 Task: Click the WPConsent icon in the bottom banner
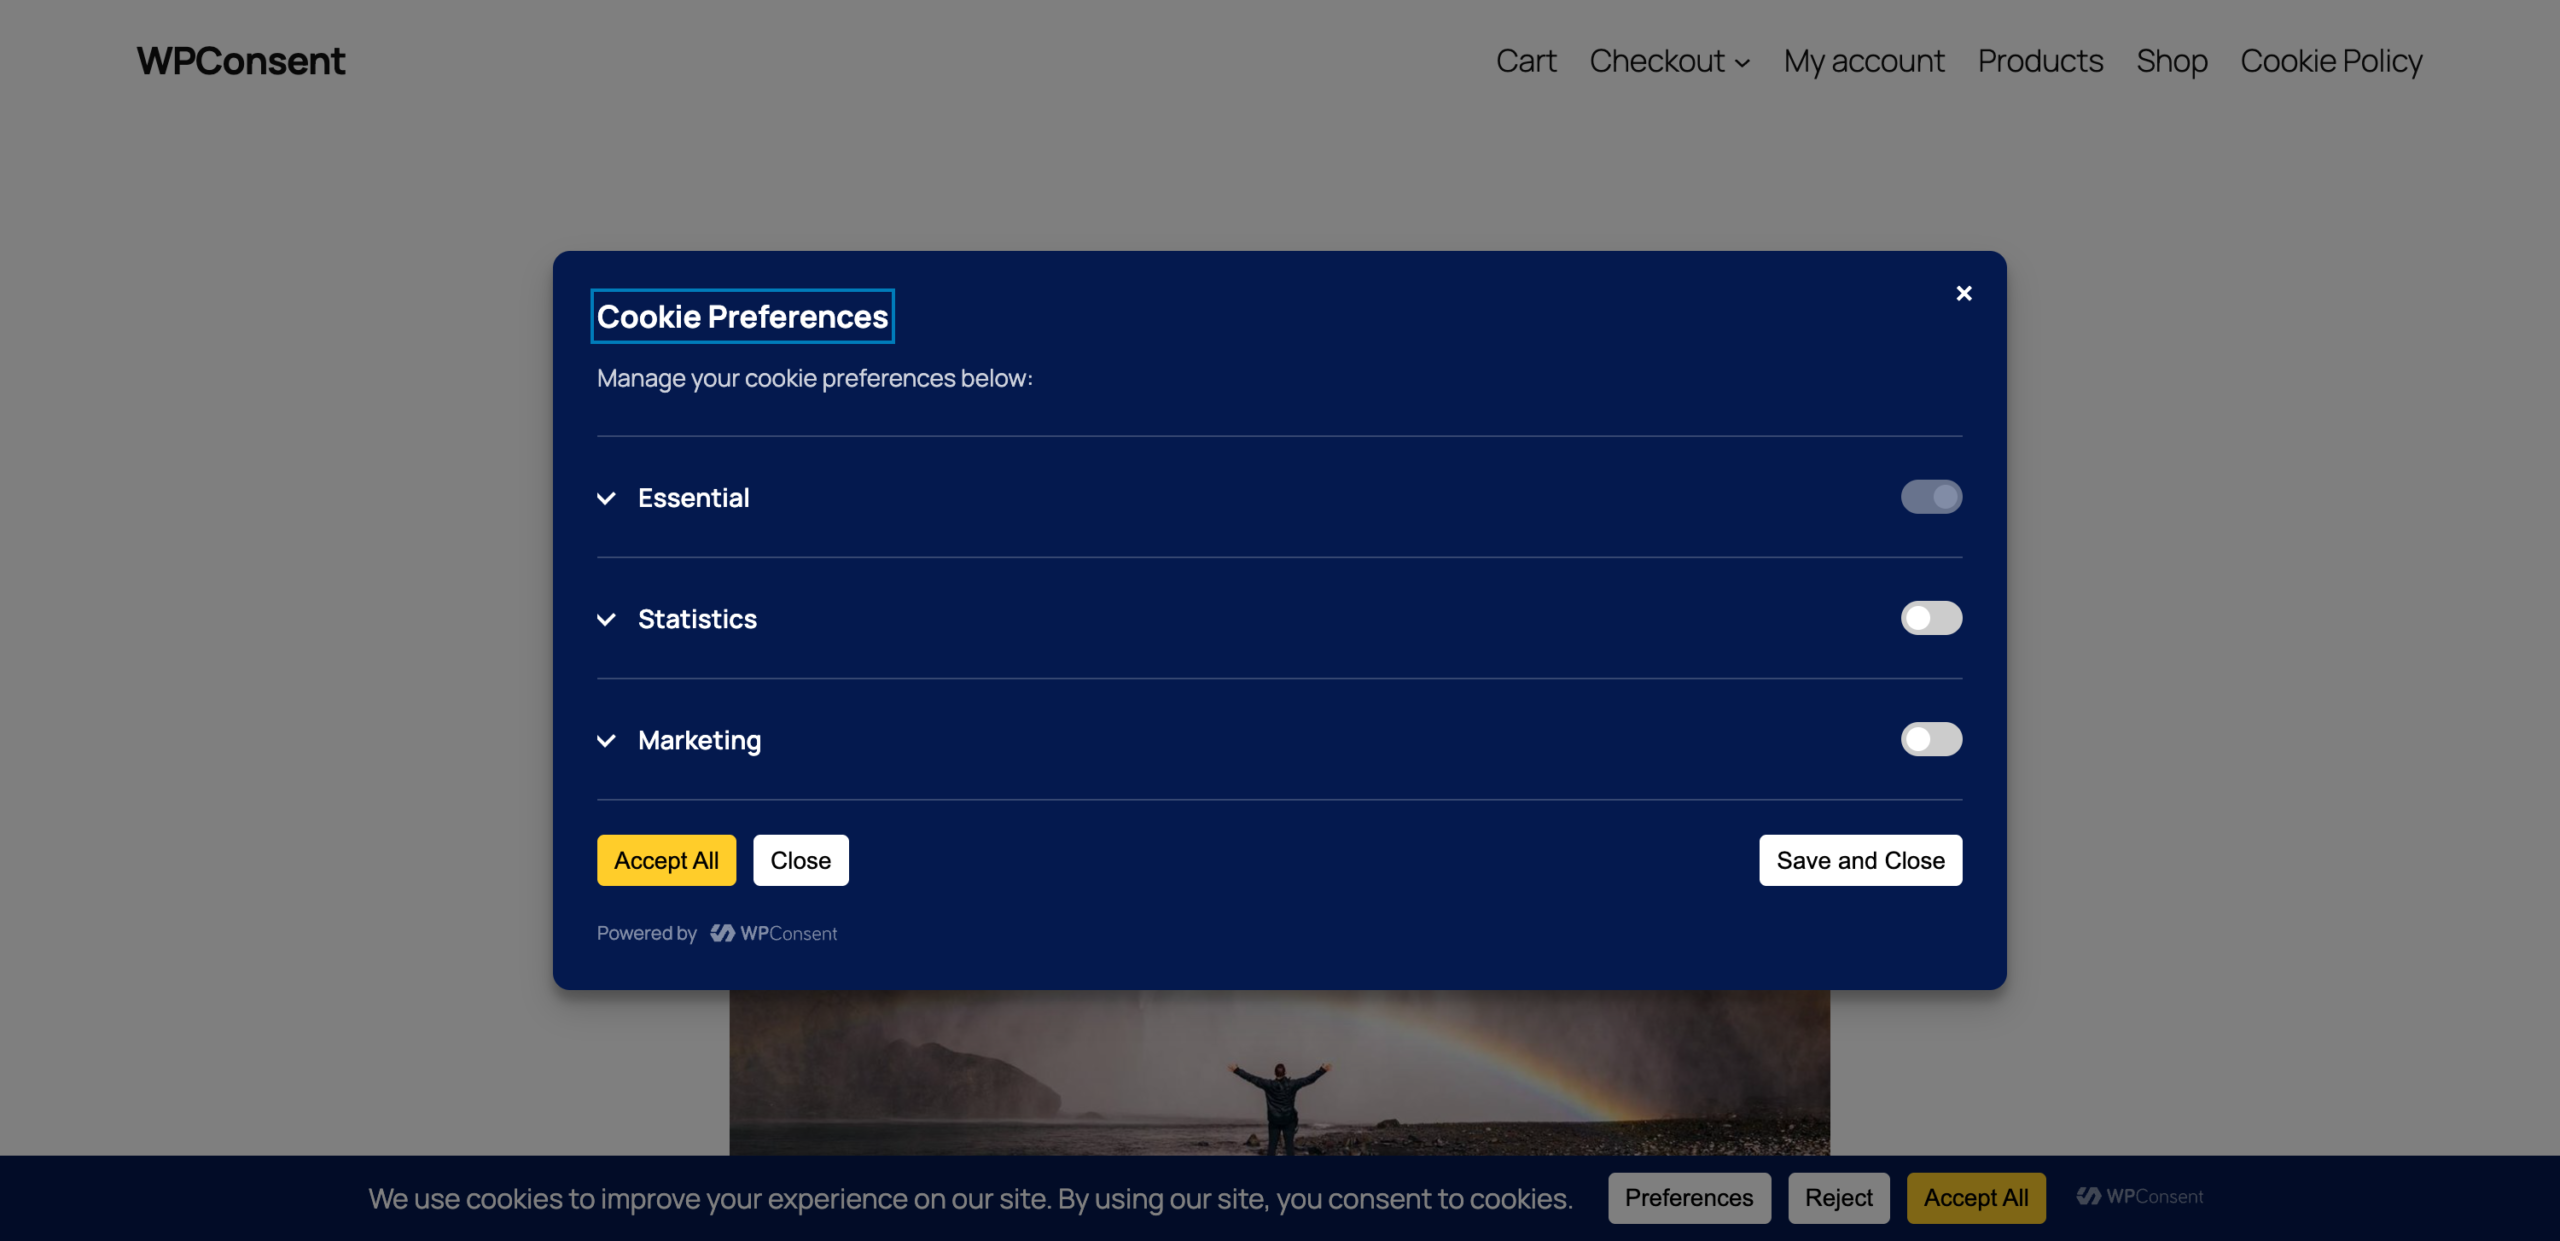pos(2089,1196)
